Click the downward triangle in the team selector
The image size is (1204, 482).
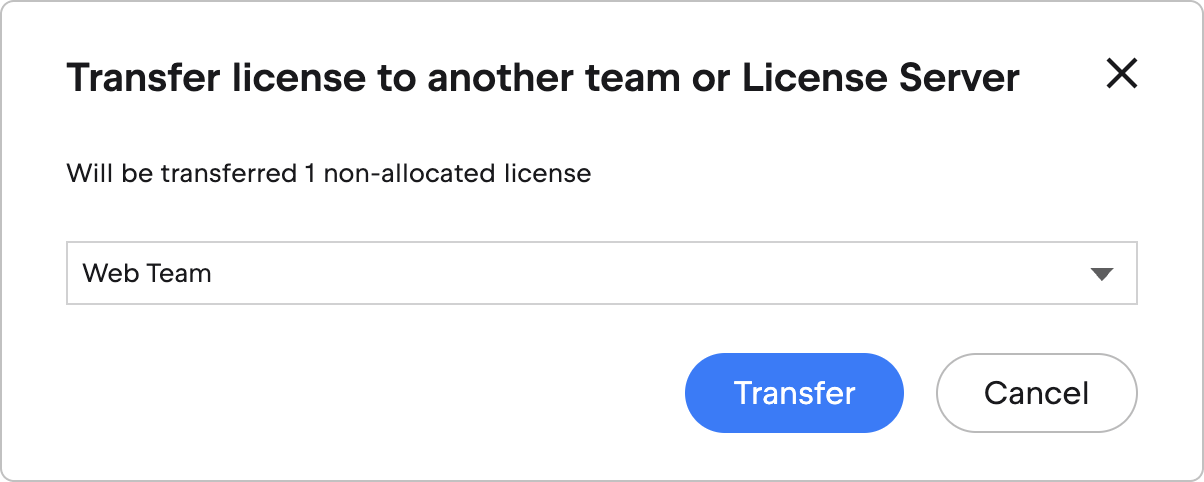[1101, 274]
